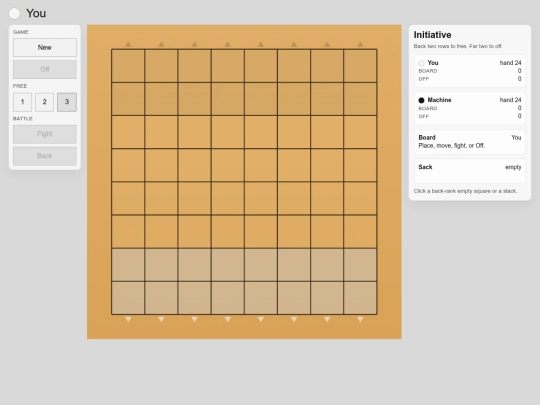Viewport: 540px width, 405px height.
Task: Click the Board label in the status card
Action: coord(427,137)
